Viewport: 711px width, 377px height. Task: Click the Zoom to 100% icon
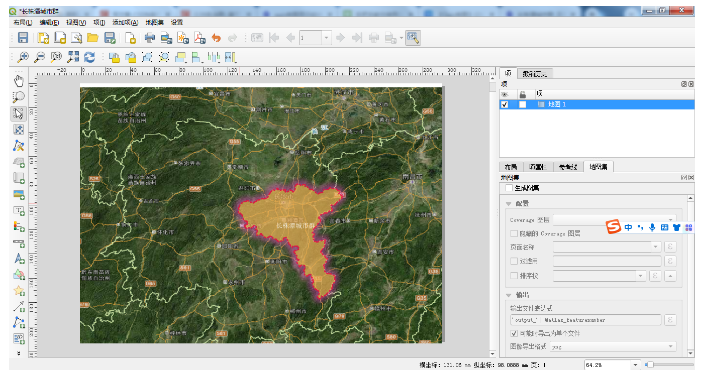point(56,57)
